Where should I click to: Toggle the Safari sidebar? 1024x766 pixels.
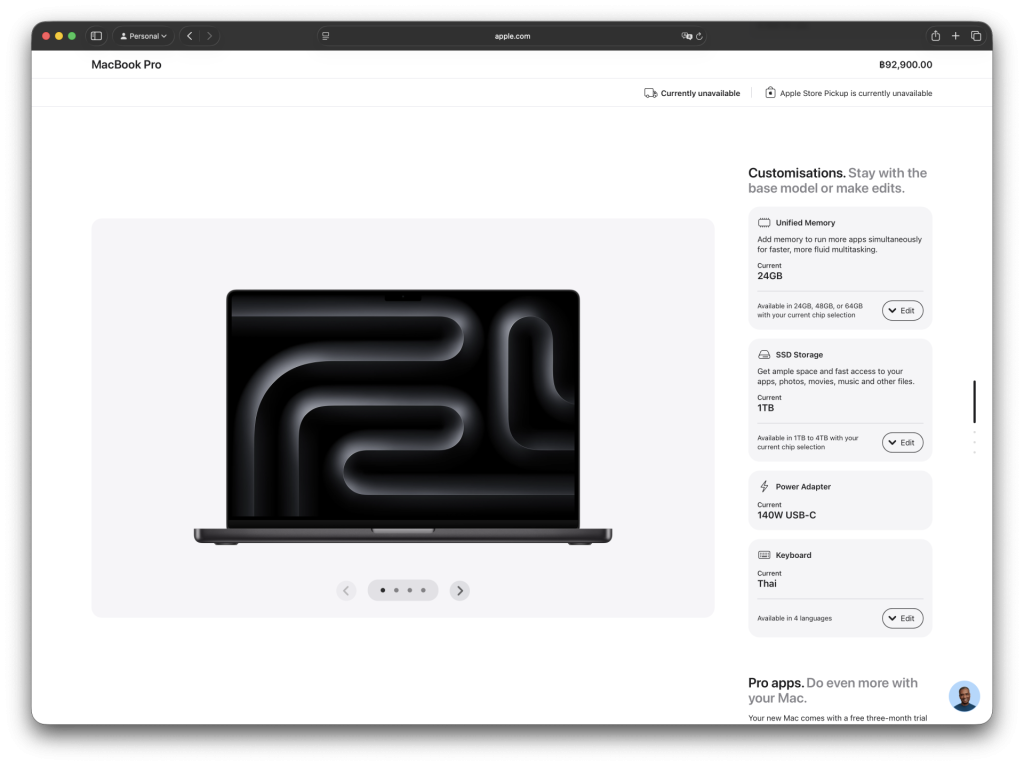[x=96, y=36]
